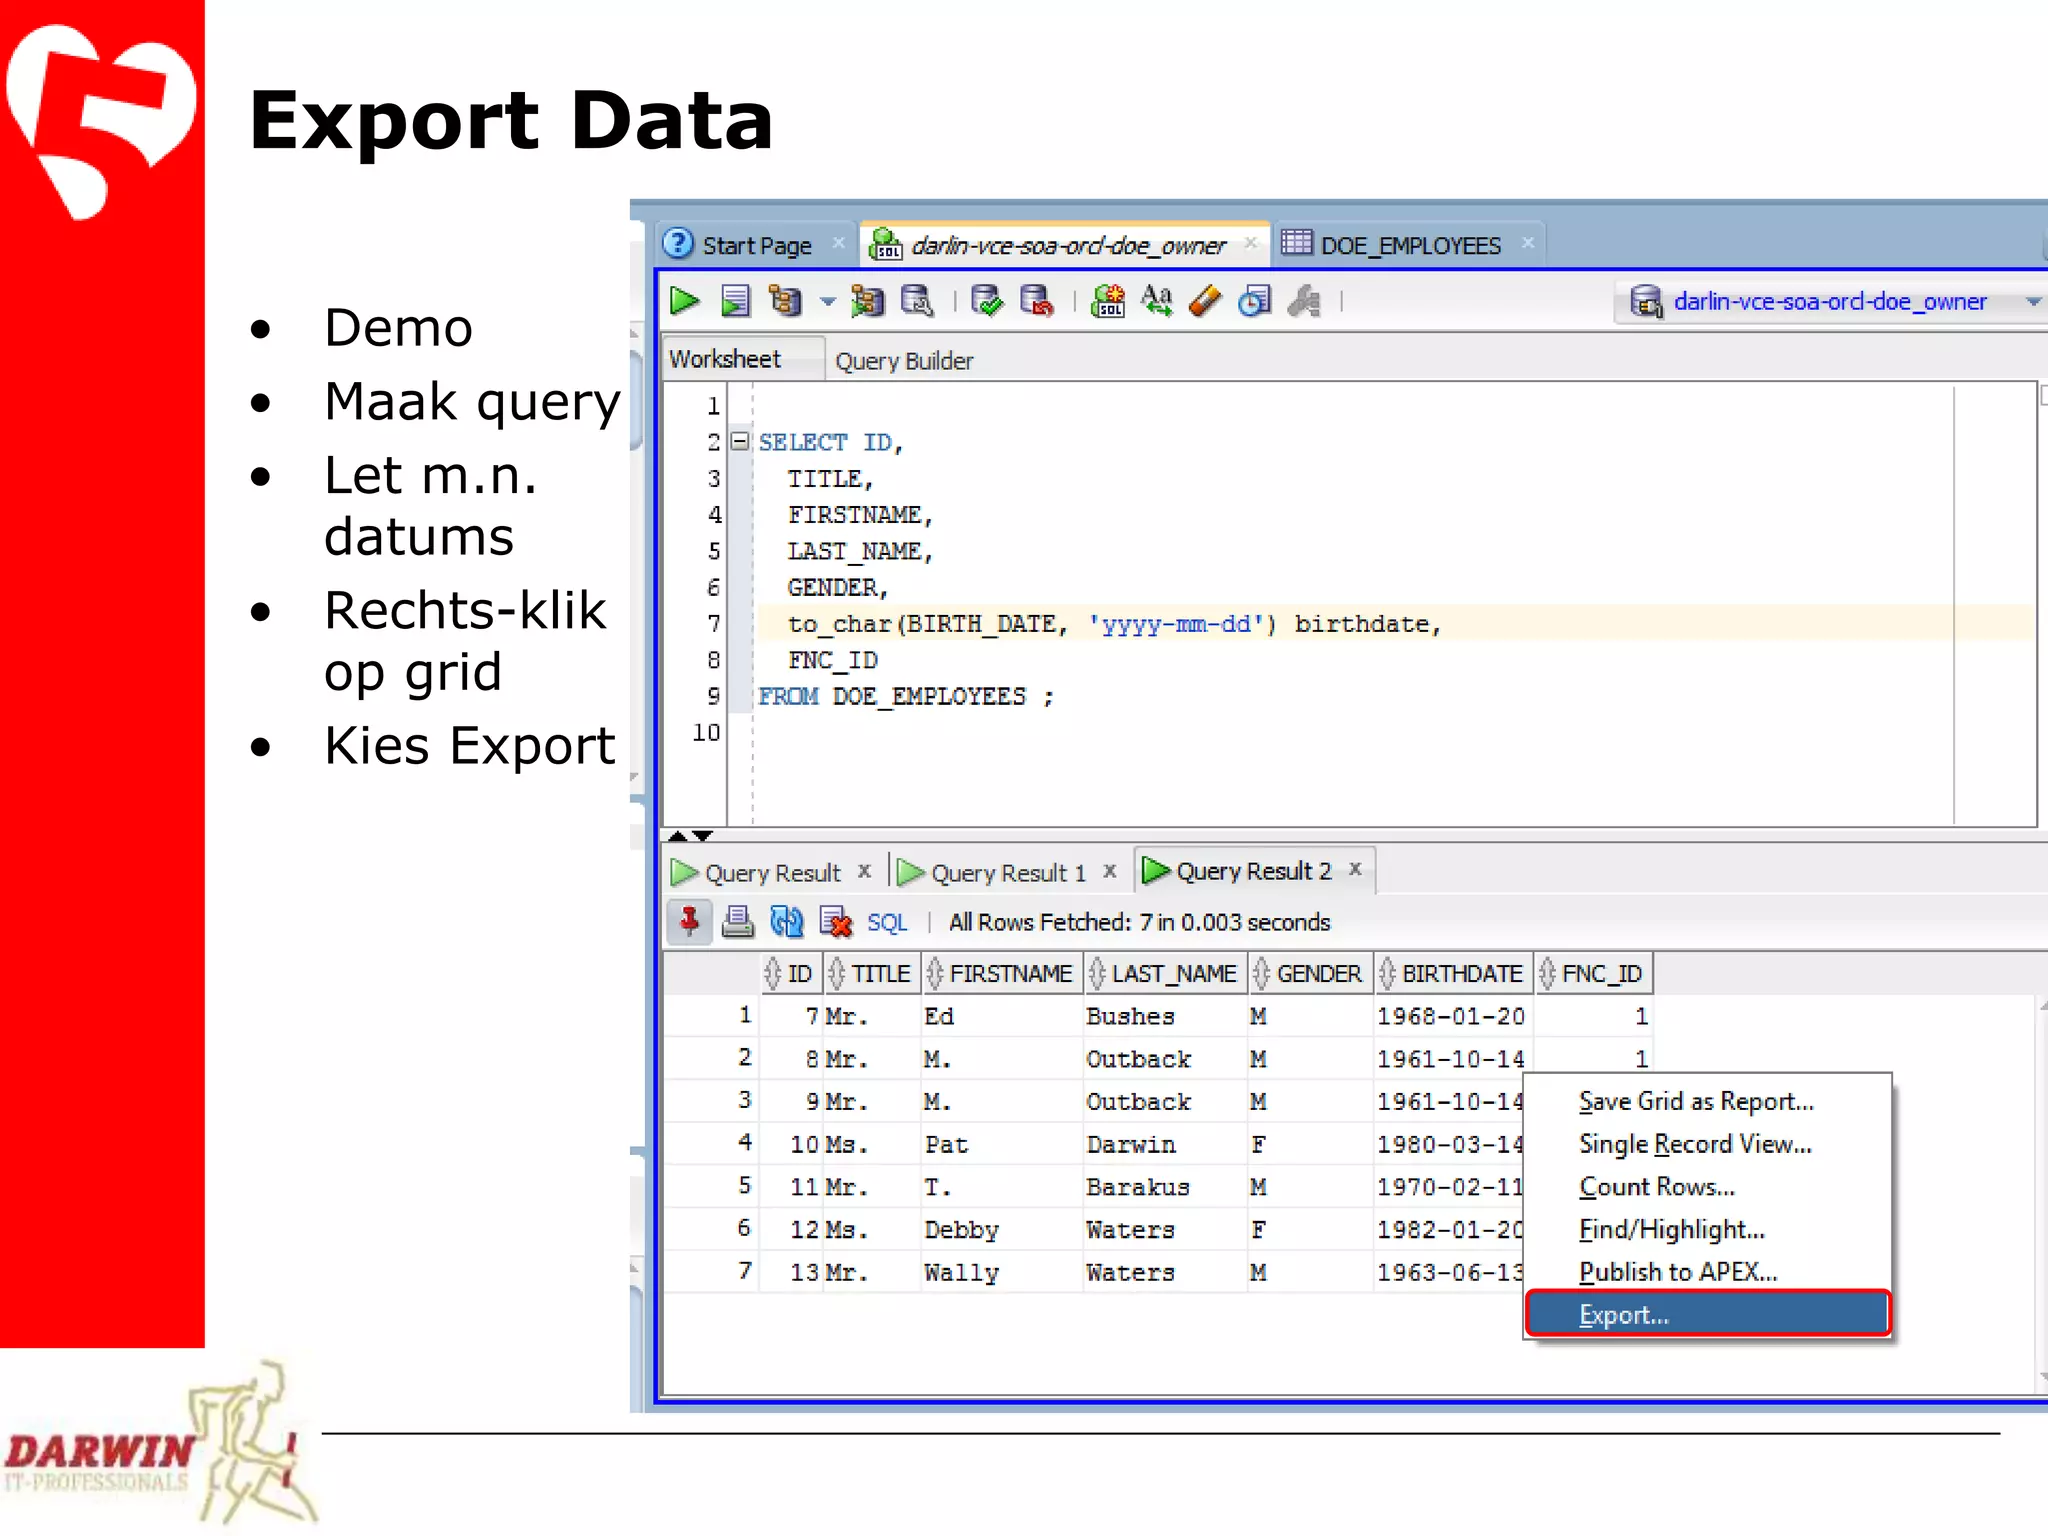Toggle the red pin icon in results

coord(689,921)
